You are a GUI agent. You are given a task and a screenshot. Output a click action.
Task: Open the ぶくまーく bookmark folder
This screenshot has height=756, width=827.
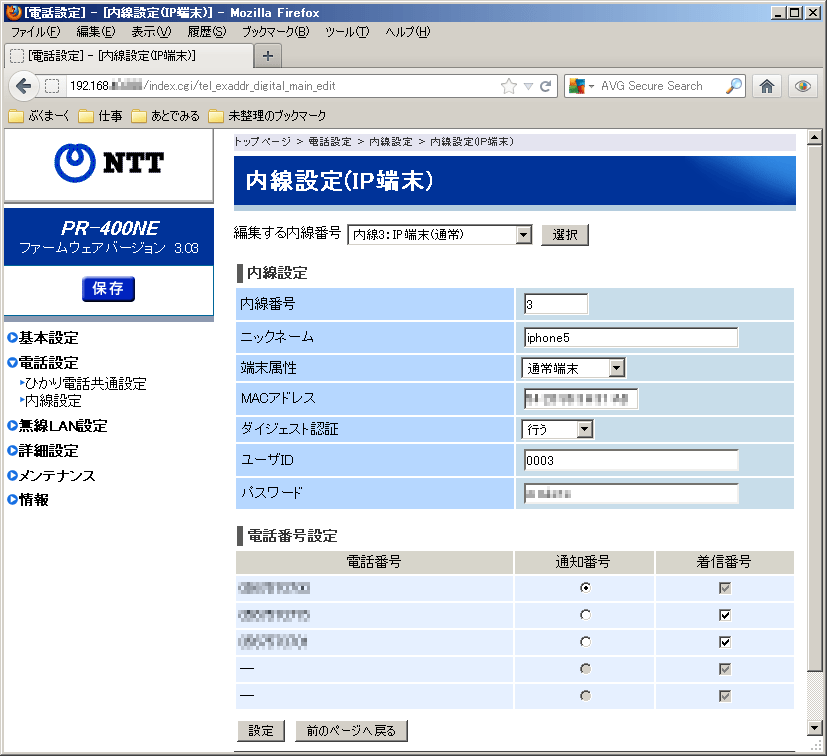(39, 116)
